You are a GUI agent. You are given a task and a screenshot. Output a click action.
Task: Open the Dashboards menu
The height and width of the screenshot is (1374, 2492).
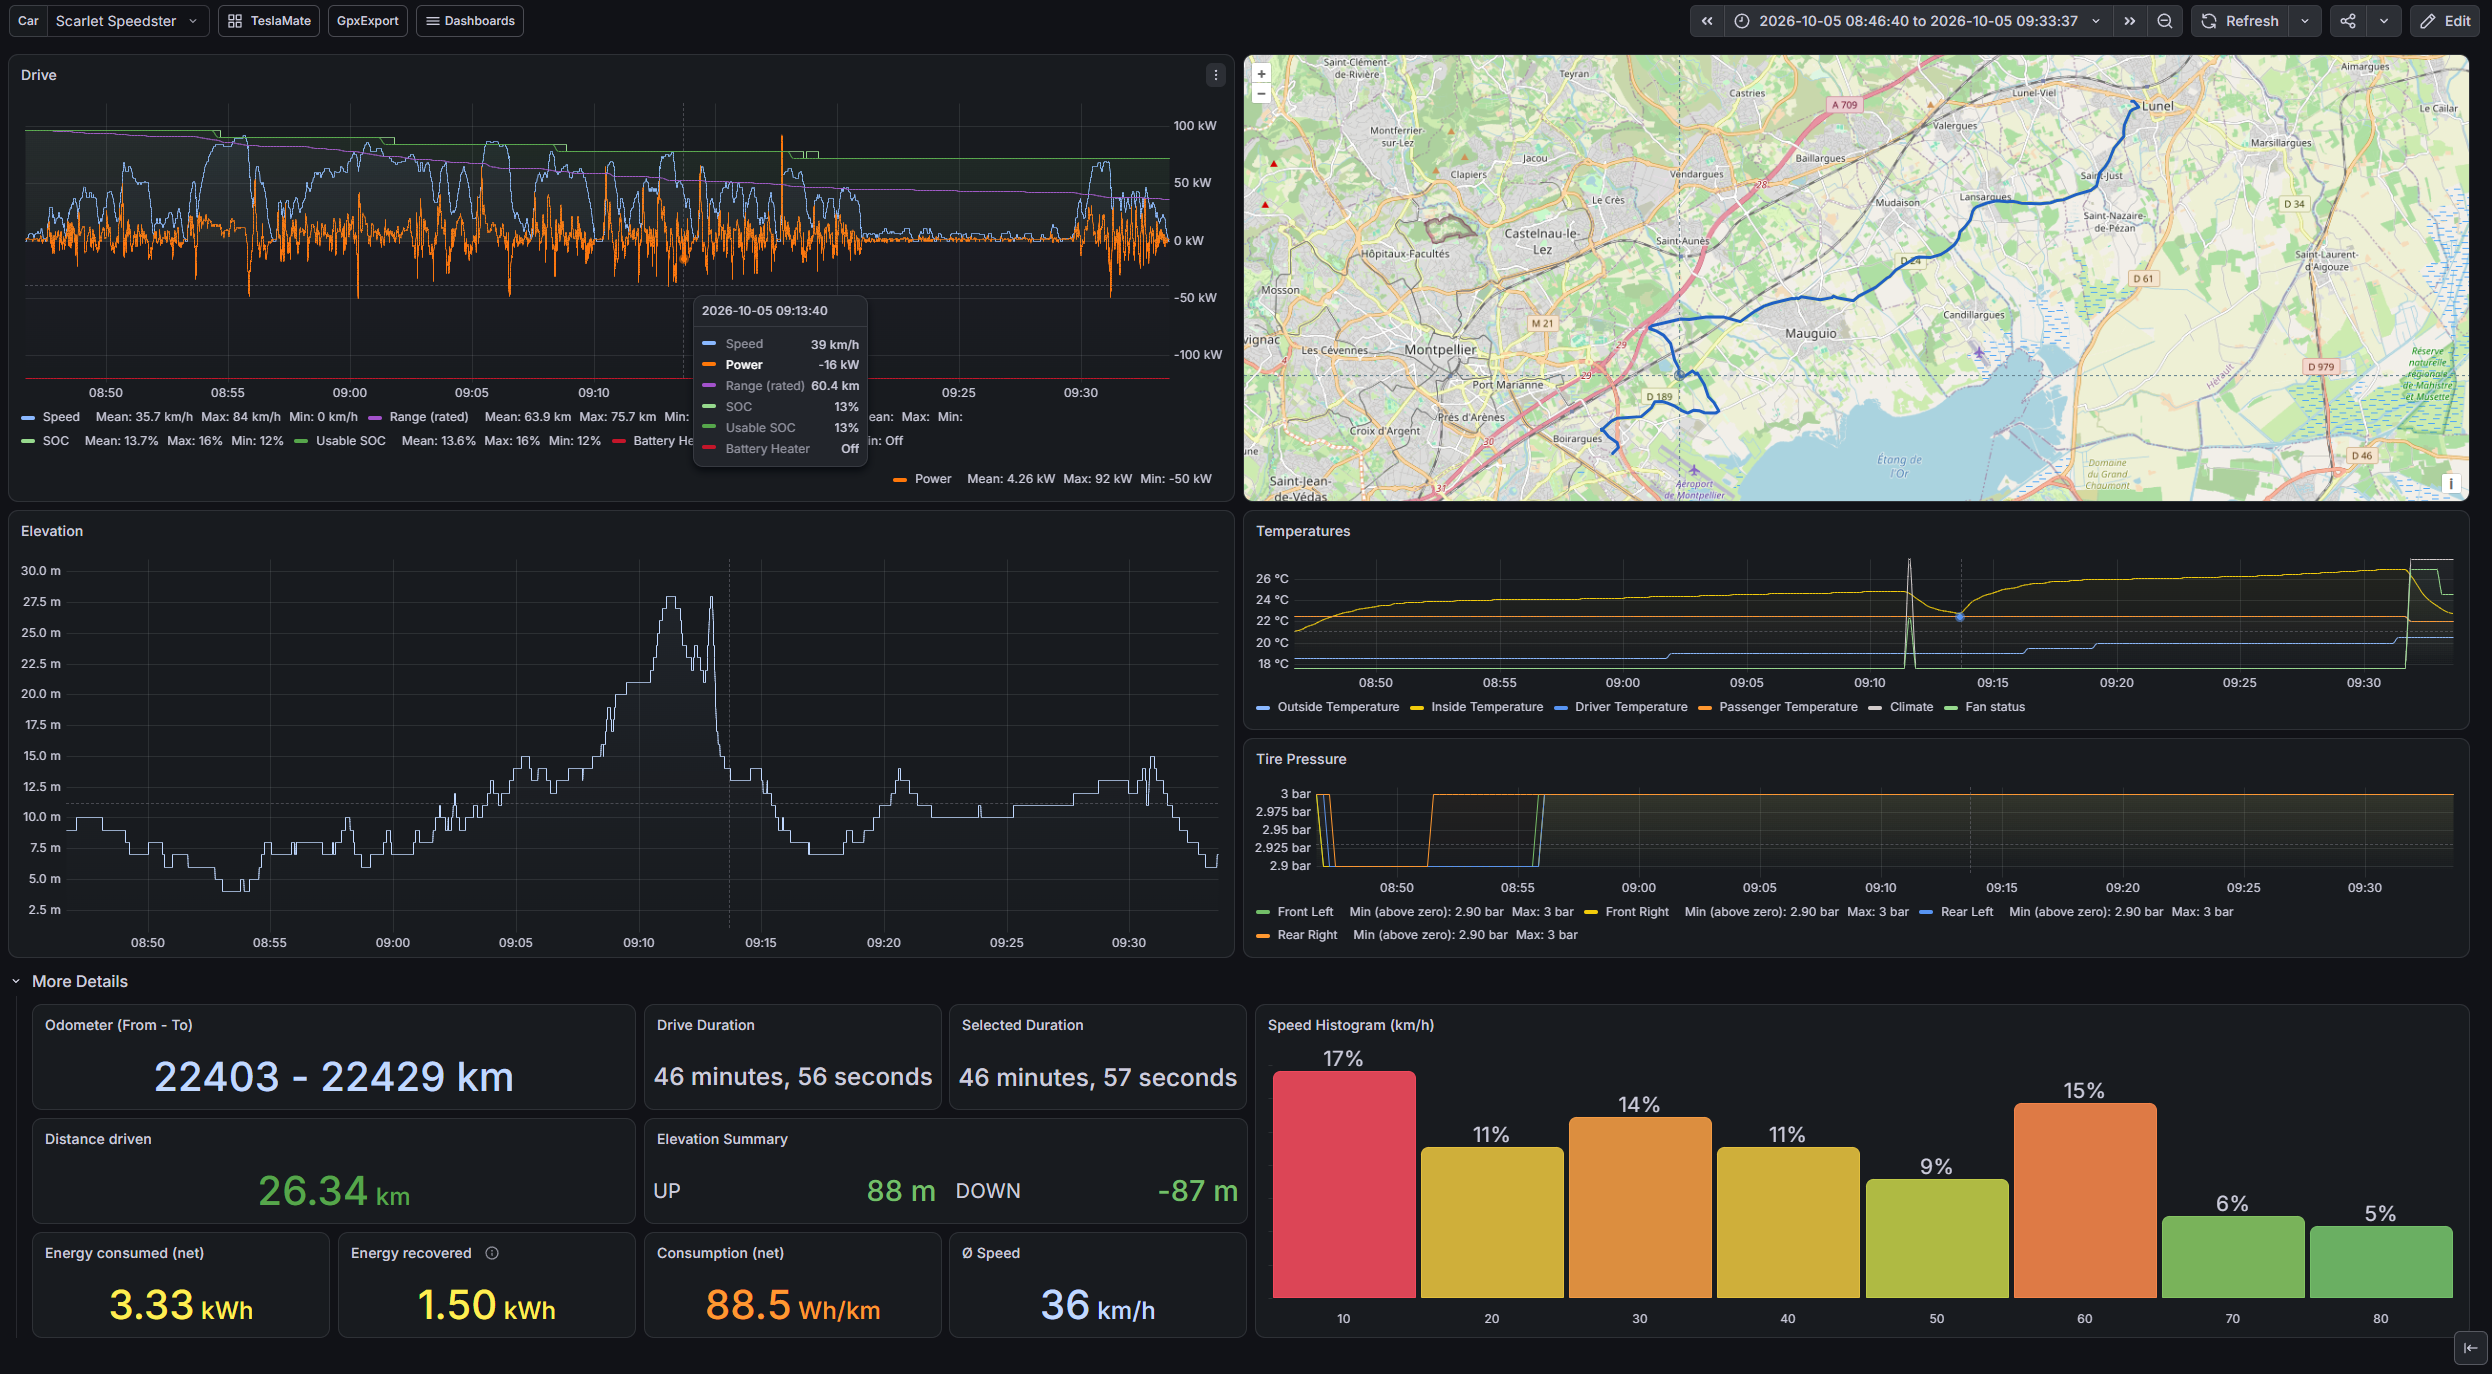(x=470, y=21)
